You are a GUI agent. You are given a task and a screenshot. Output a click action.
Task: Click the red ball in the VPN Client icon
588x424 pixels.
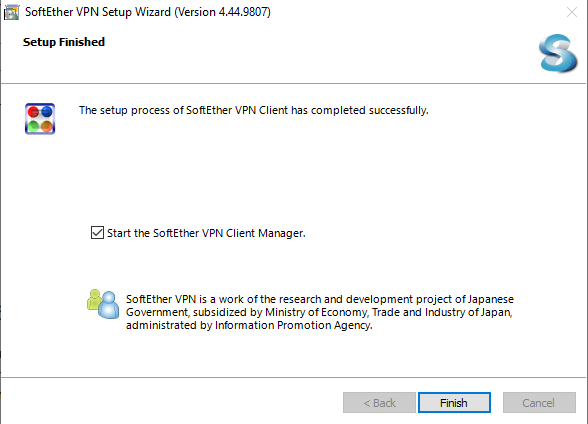(33, 112)
